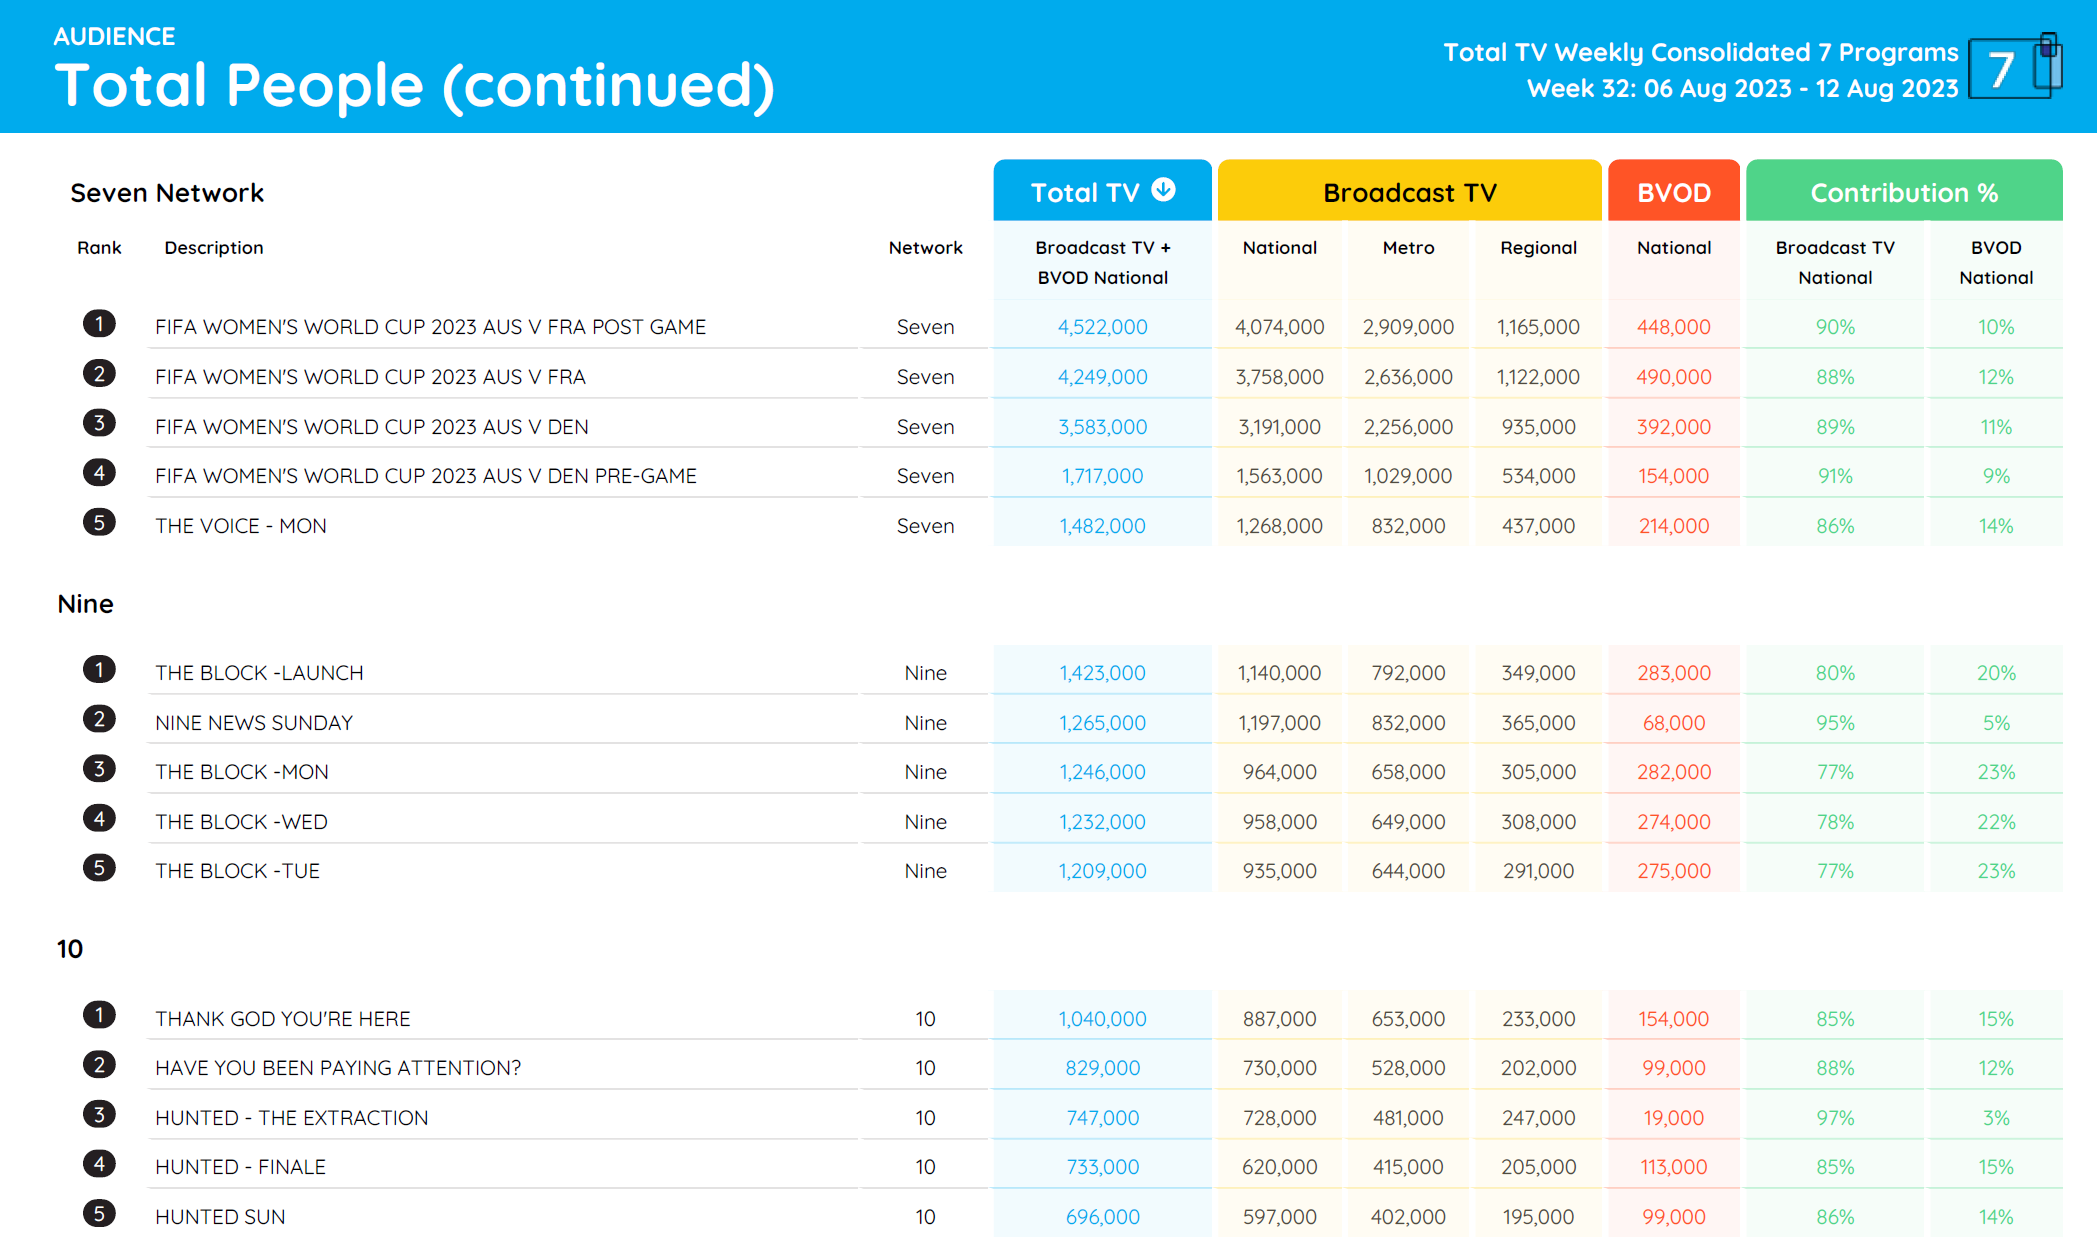Click Have You Been Paying Attention title
Image resolution: width=2097 pixels, height=1258 pixels.
338,1068
